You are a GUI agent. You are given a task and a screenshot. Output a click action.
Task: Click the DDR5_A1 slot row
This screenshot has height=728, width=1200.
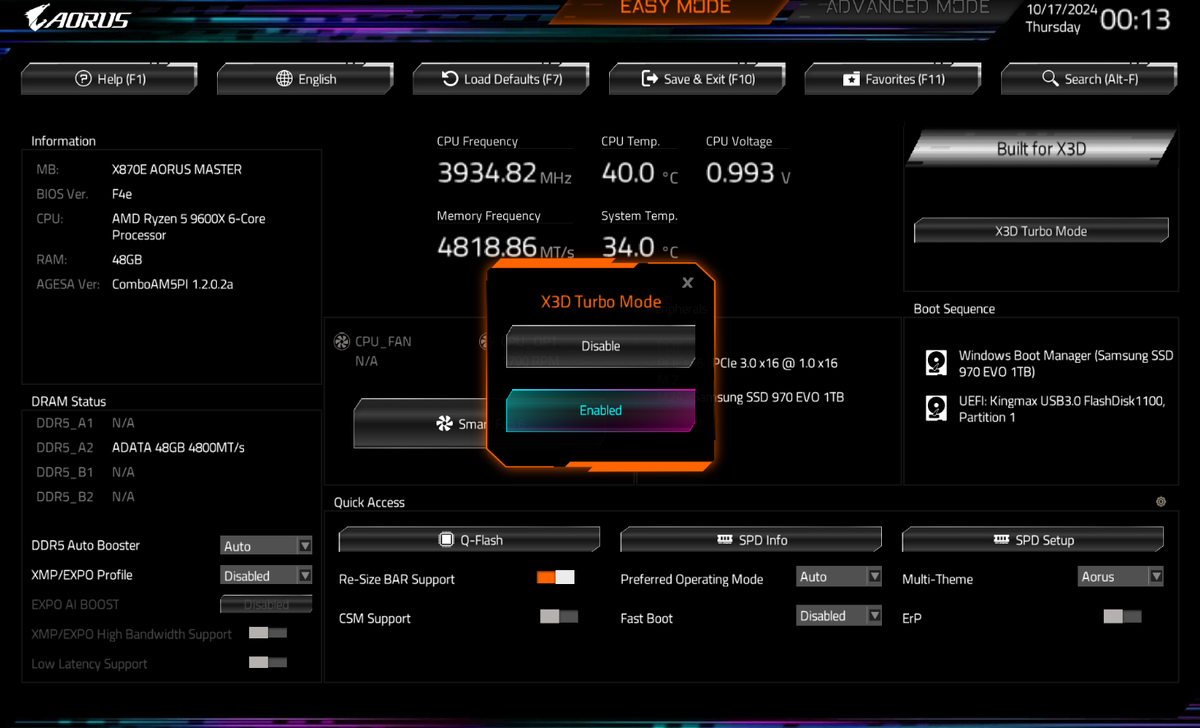pos(86,423)
